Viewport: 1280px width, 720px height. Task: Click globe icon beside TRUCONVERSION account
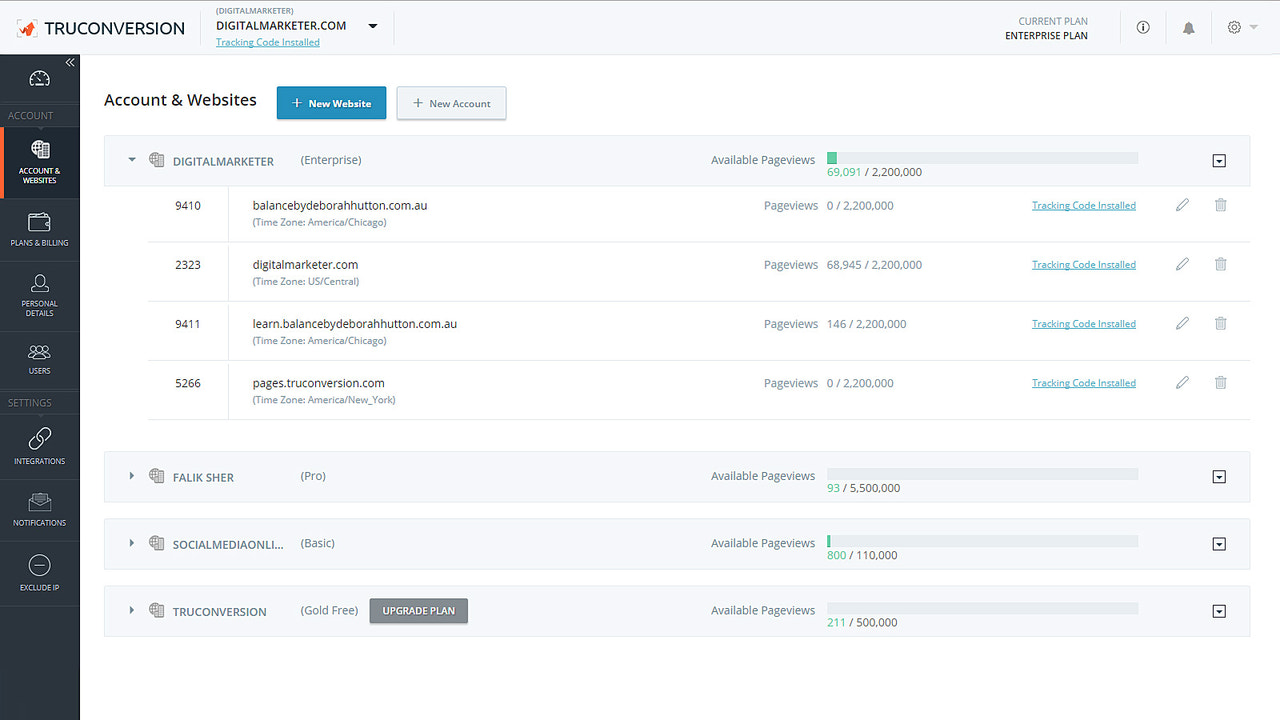[156, 610]
